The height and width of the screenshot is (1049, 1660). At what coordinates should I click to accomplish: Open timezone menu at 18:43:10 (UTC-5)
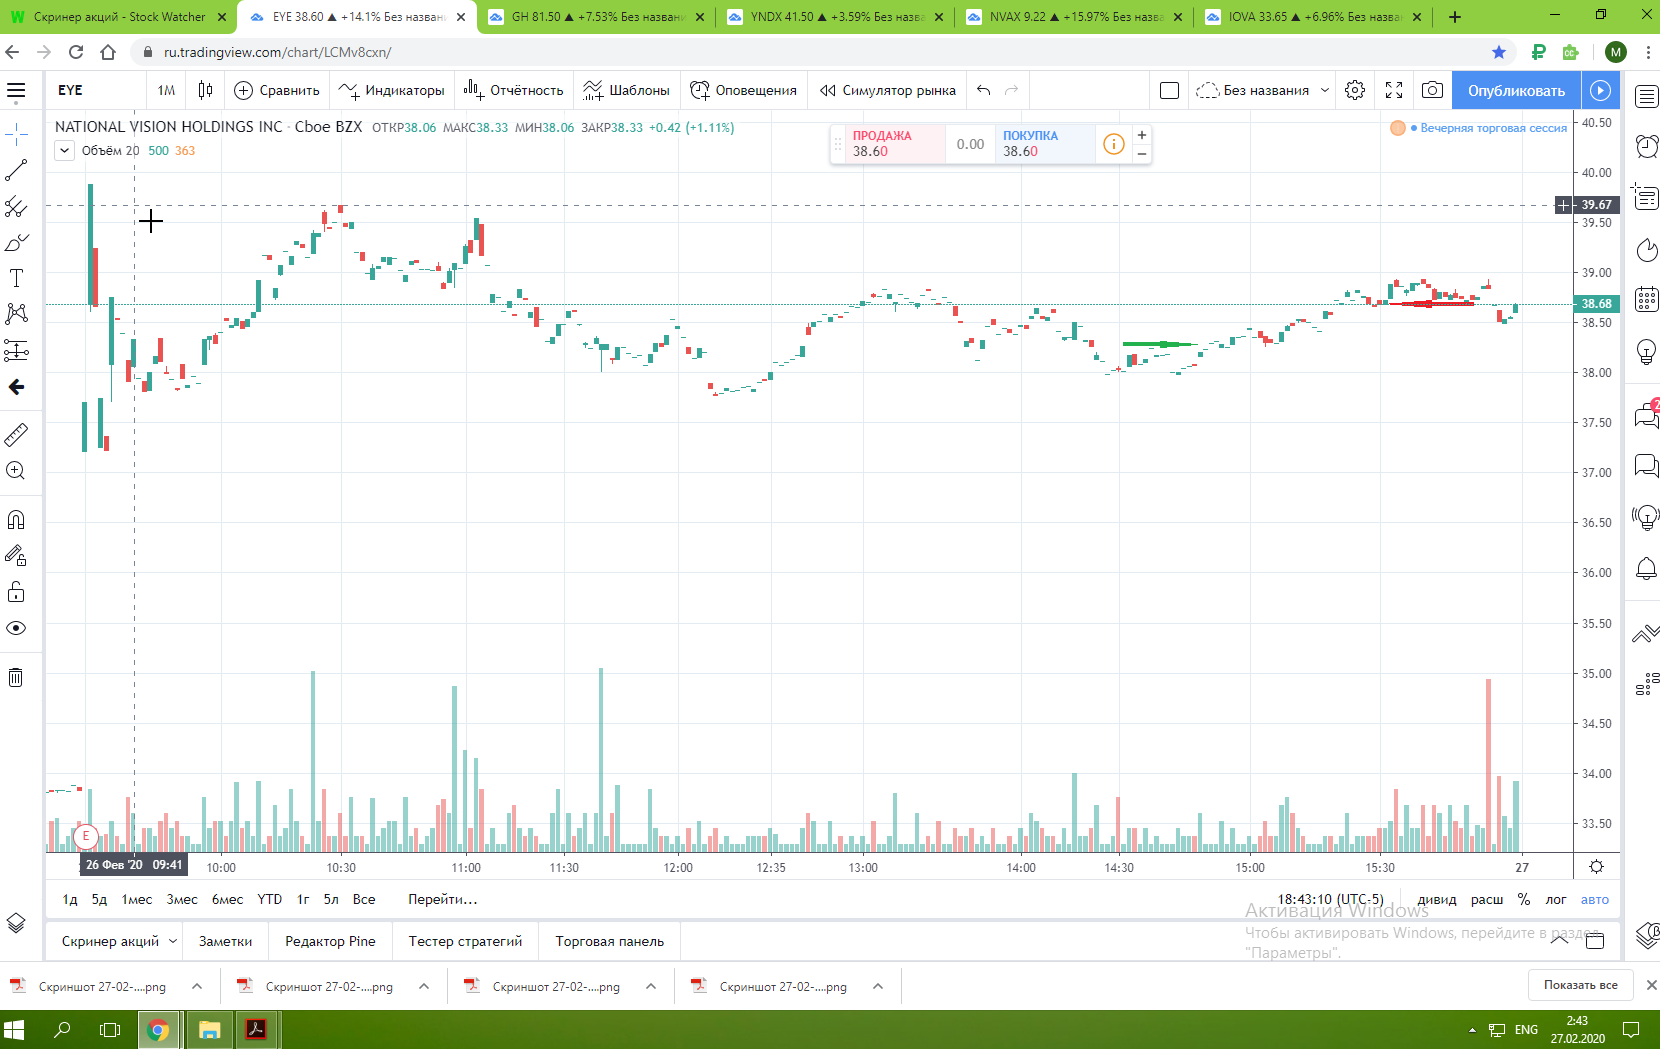1330,899
